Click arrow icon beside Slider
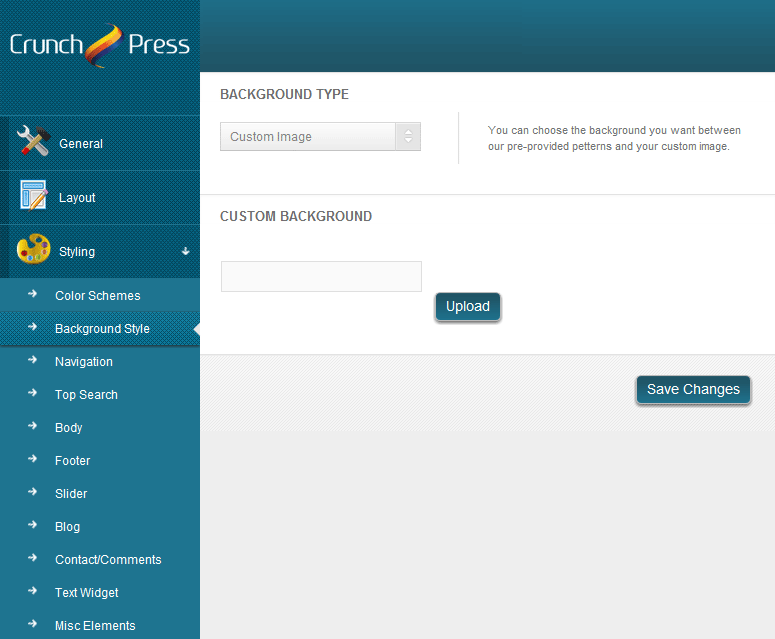775x639 pixels. tap(33, 492)
